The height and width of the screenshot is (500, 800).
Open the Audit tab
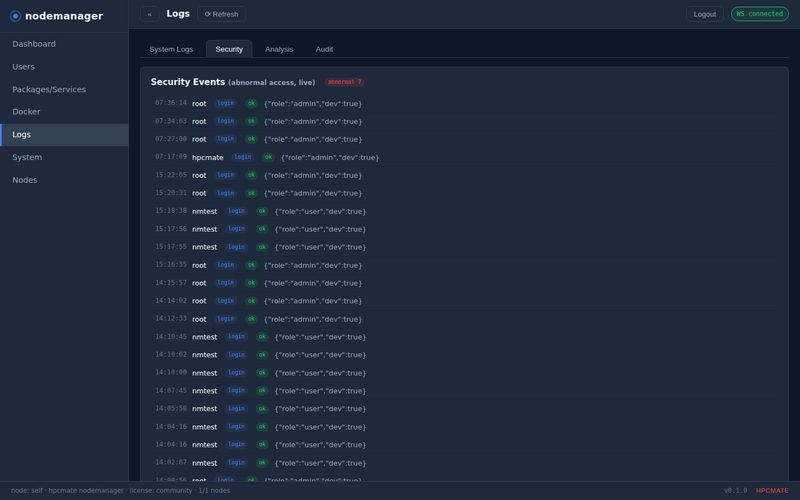tap(324, 49)
